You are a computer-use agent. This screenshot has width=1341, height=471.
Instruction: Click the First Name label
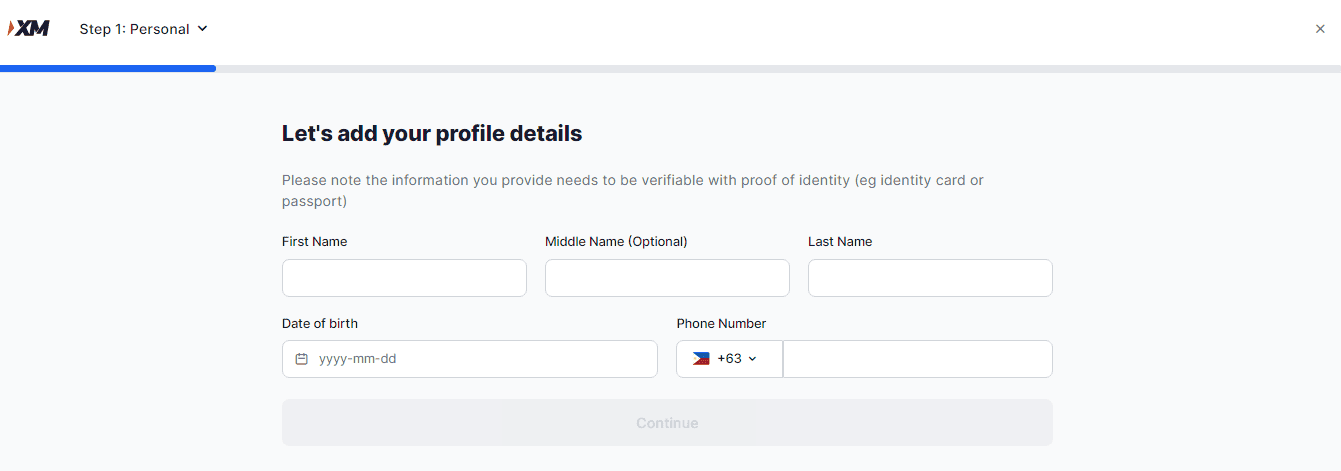(314, 241)
